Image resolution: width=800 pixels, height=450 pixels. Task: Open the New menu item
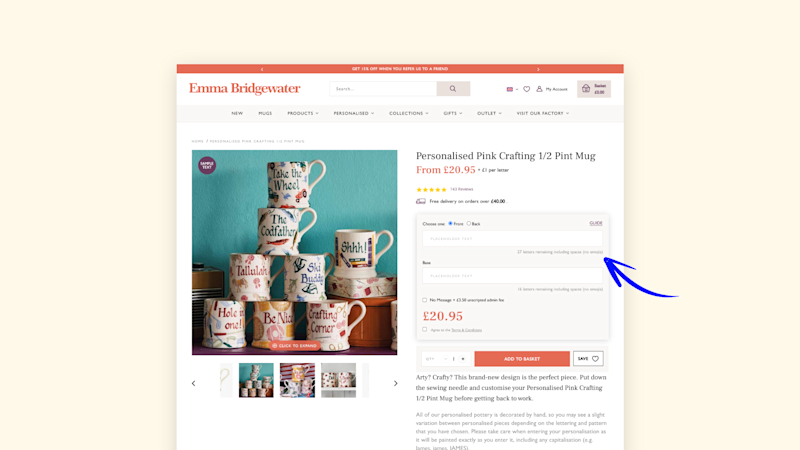(237, 113)
